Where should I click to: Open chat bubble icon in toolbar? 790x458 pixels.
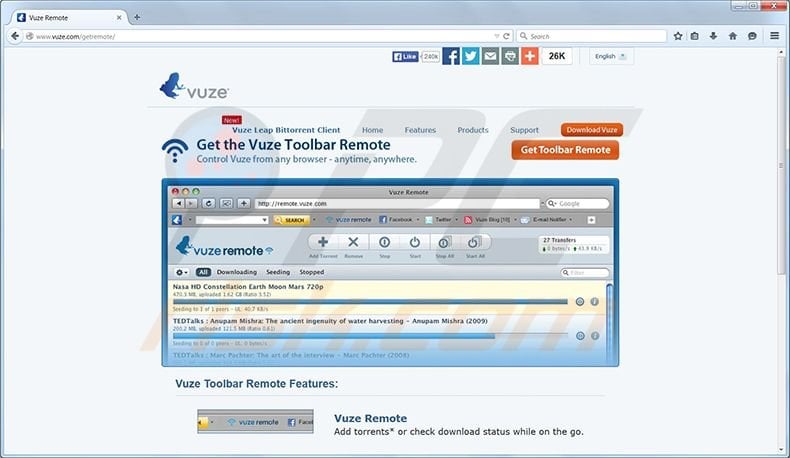coord(752,36)
